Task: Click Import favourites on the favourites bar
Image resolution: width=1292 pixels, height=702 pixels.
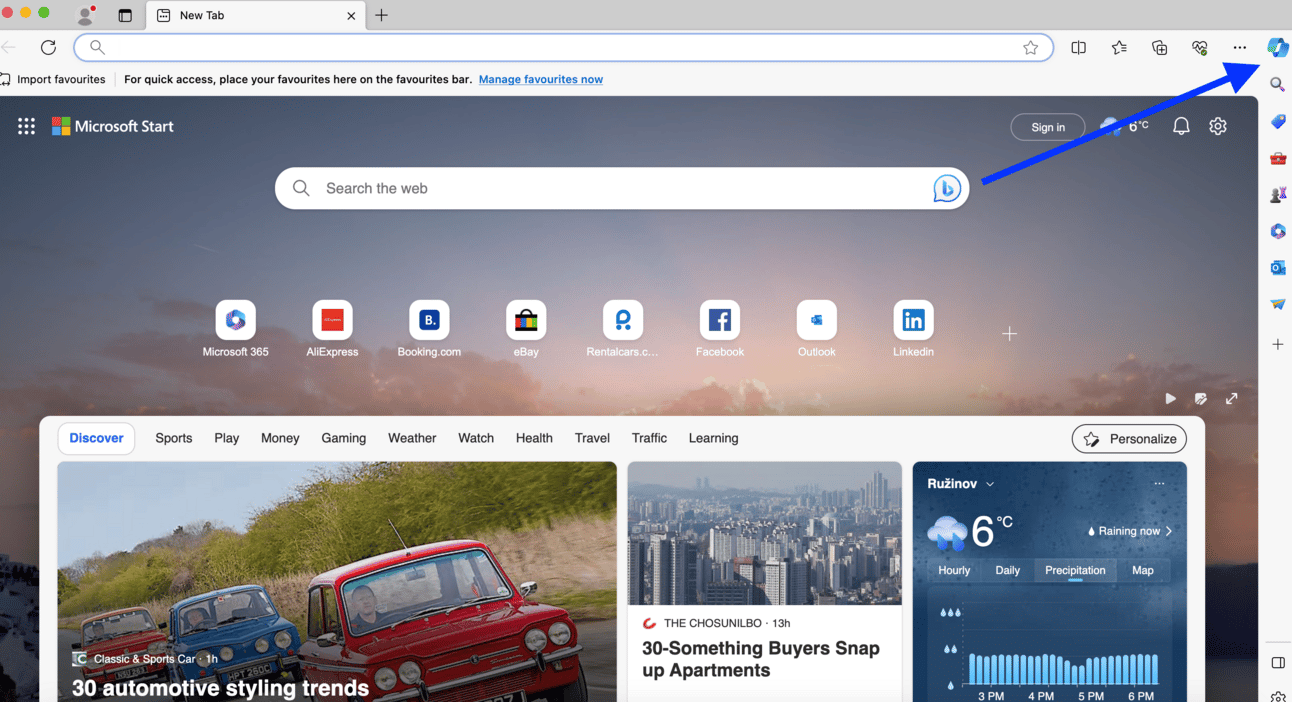Action: click(x=53, y=79)
